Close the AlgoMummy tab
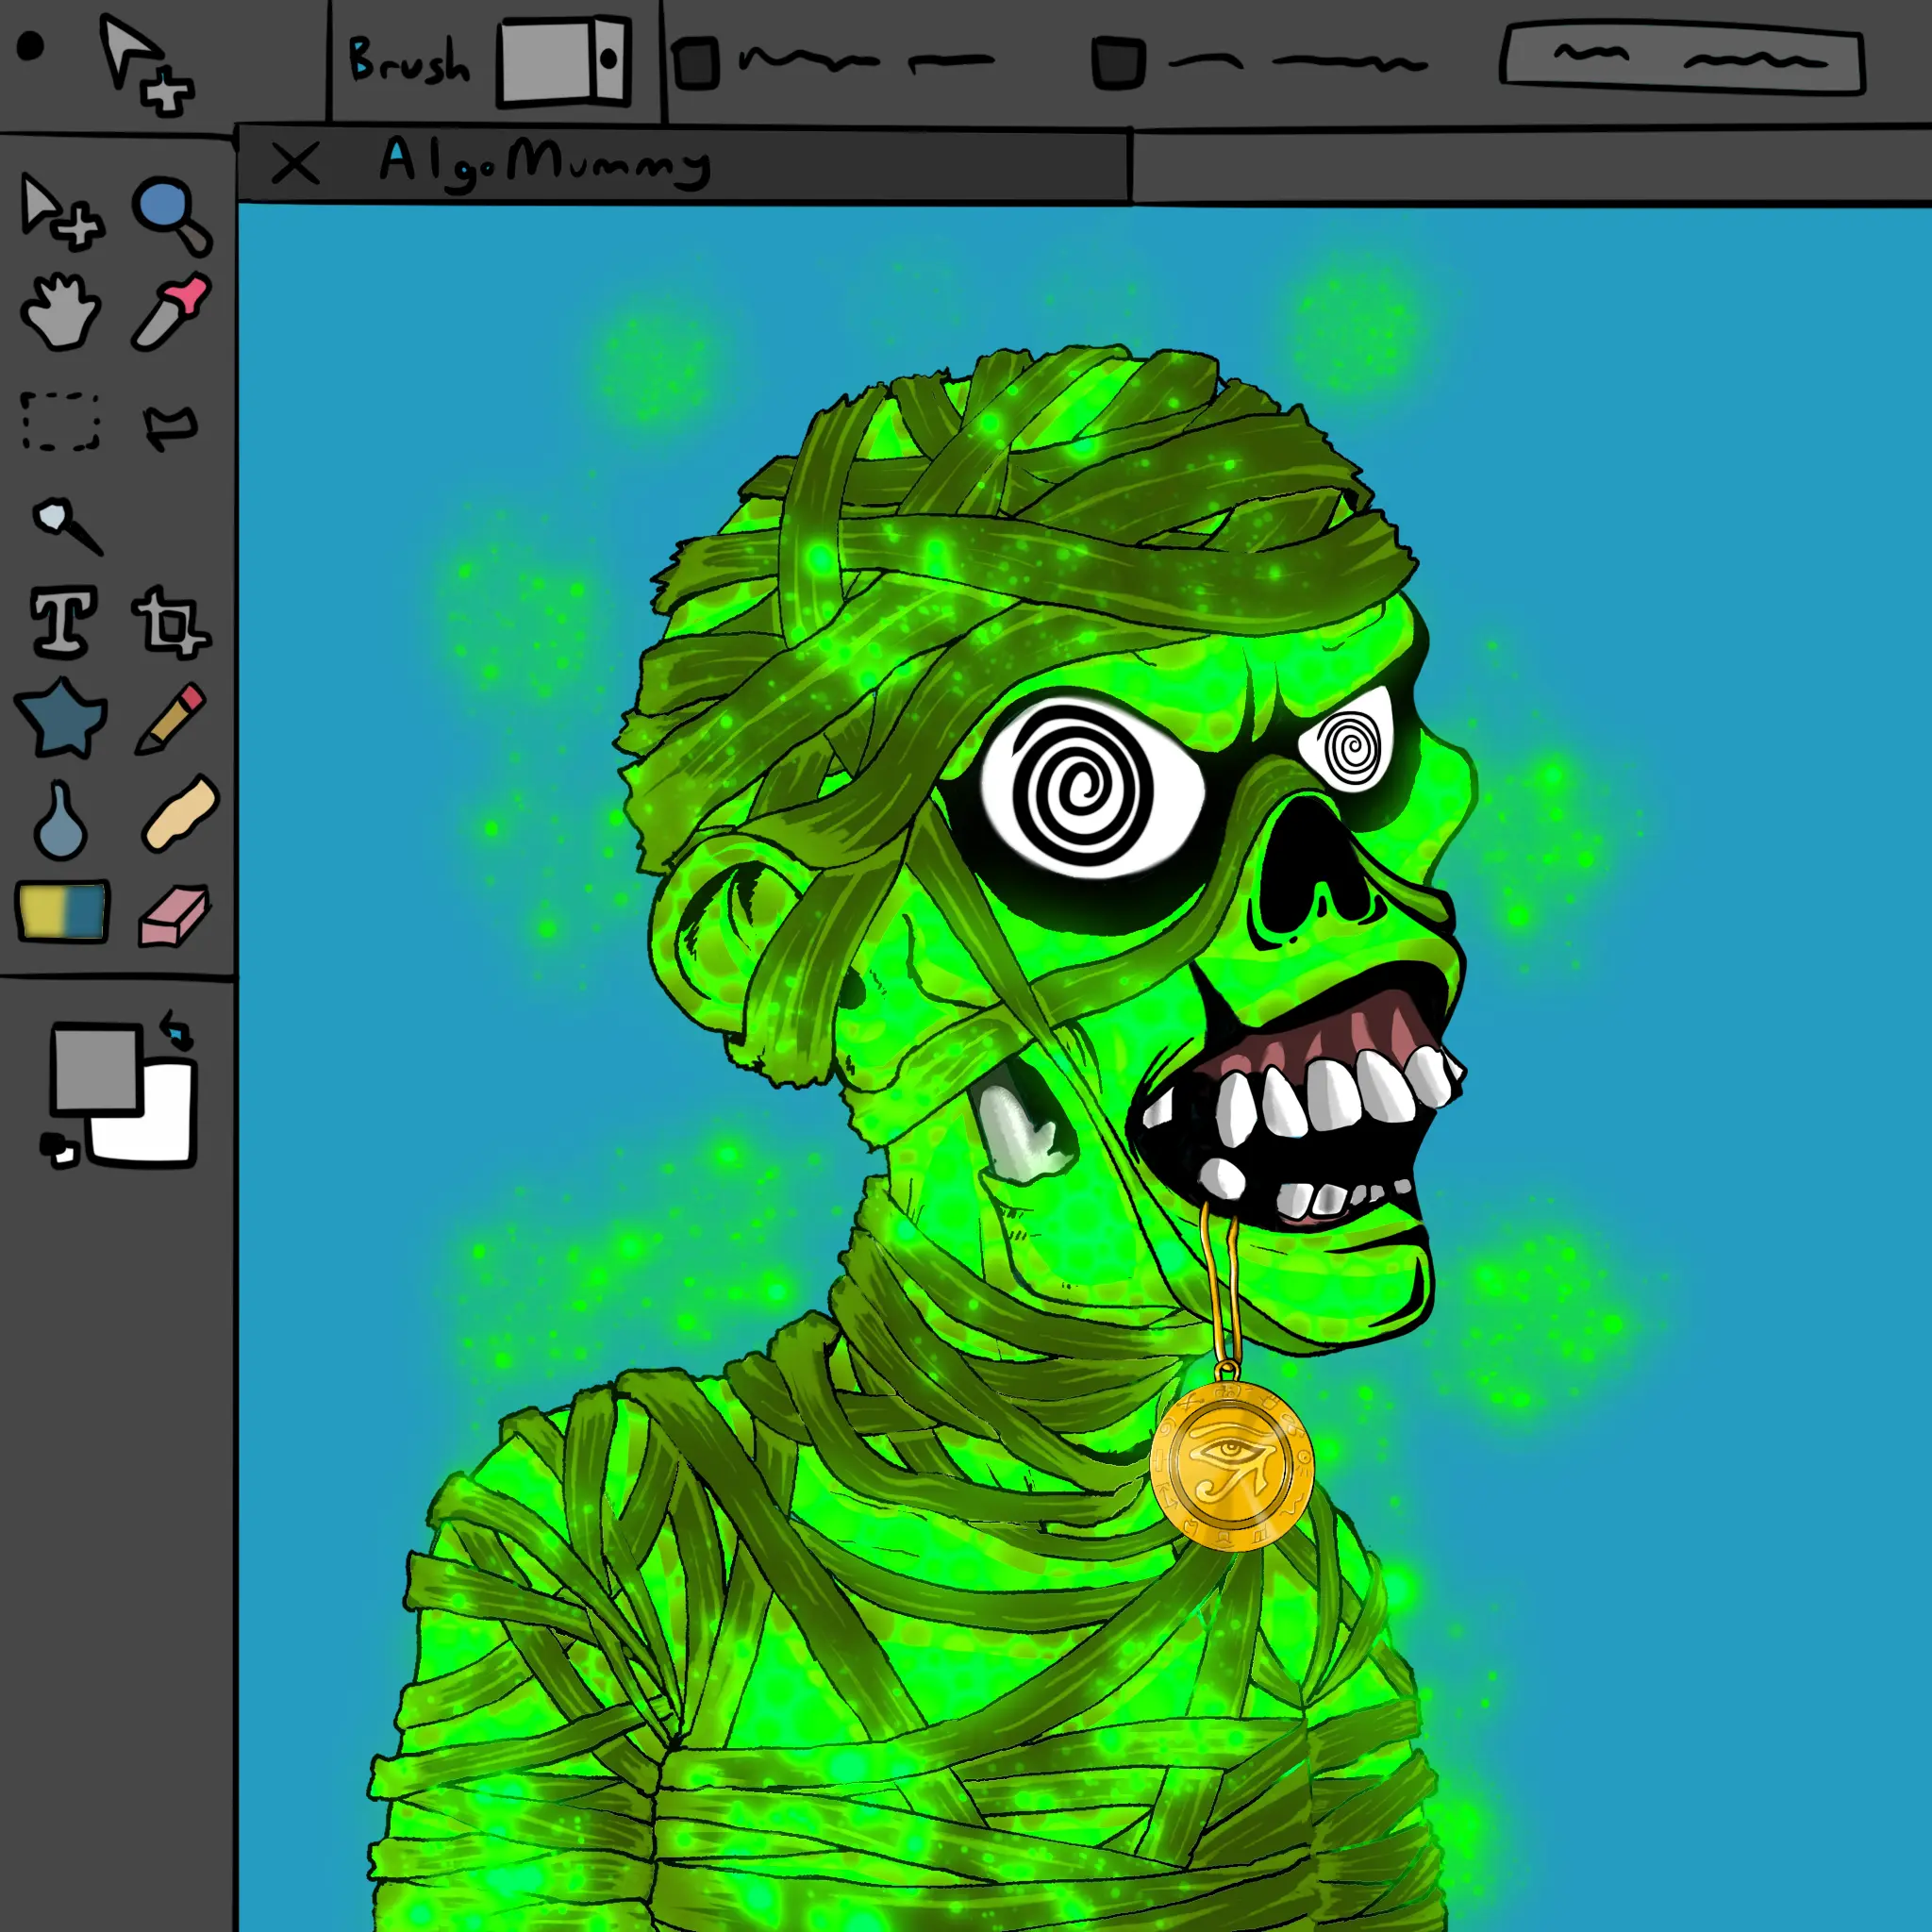1932x1932 pixels. click(295, 163)
